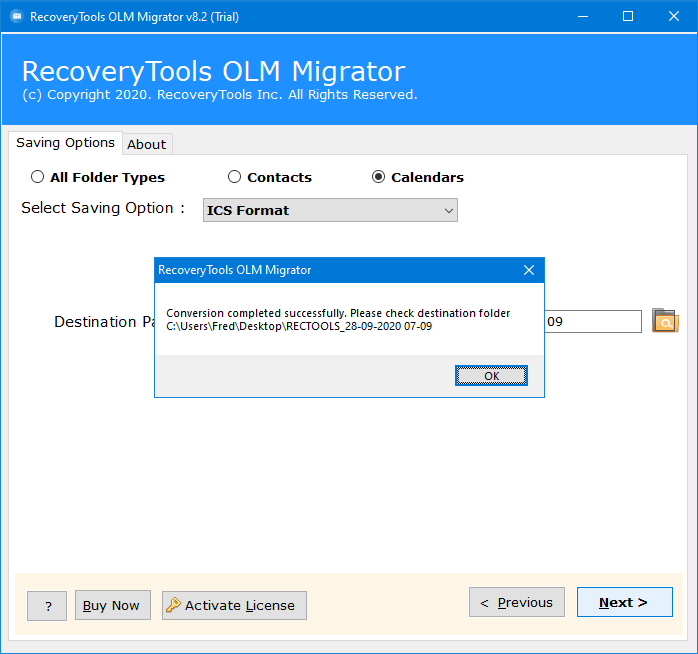Open Activate License with the key icon
This screenshot has width=698, height=654.
(234, 605)
